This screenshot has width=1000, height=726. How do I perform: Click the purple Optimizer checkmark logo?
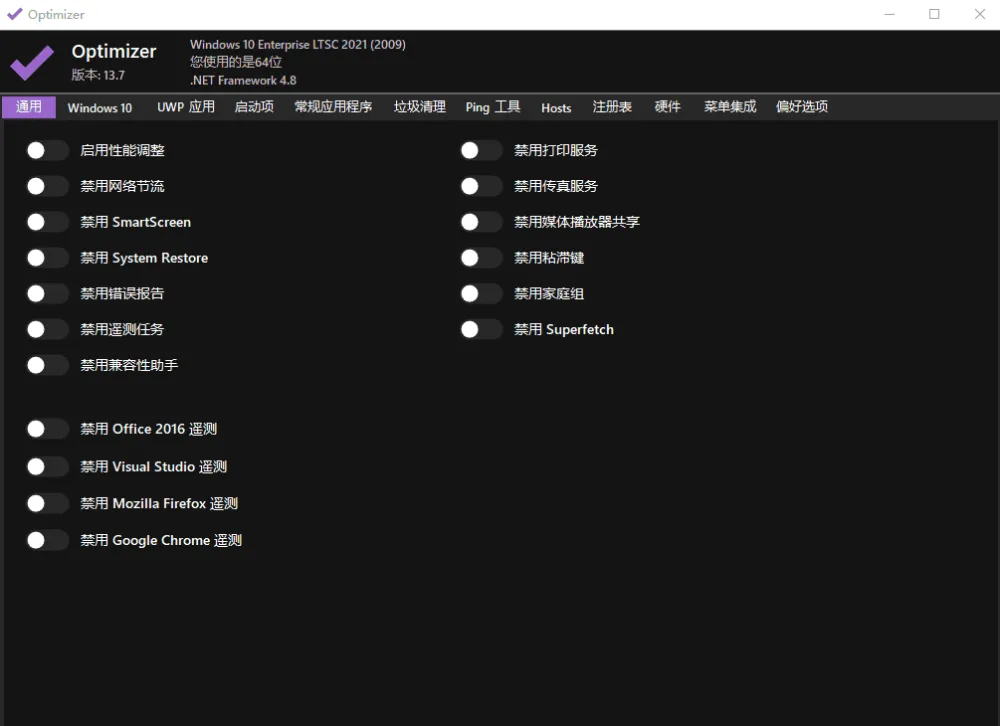click(x=31, y=62)
